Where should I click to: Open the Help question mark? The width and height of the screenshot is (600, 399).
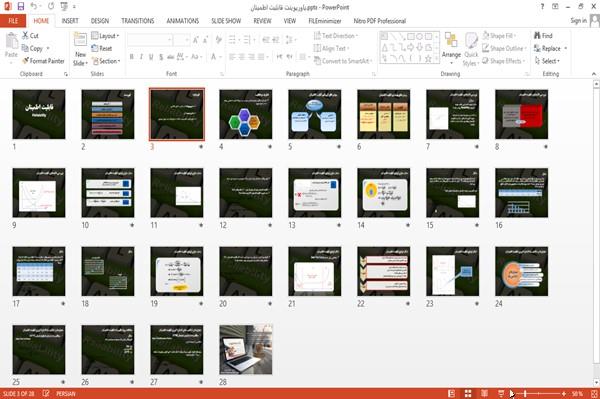[542, 7]
